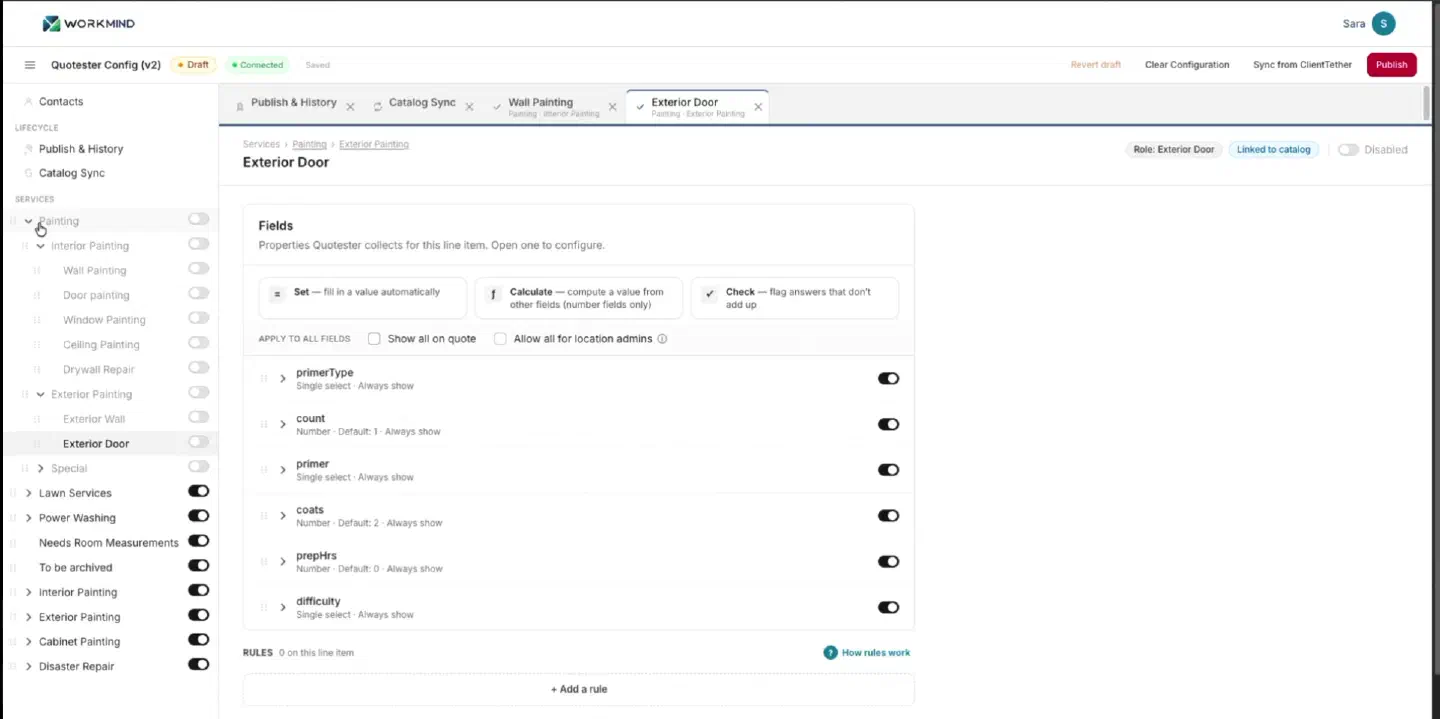Image resolution: width=1440 pixels, height=719 pixels.
Task: Expand the Special group
Action: (40, 468)
